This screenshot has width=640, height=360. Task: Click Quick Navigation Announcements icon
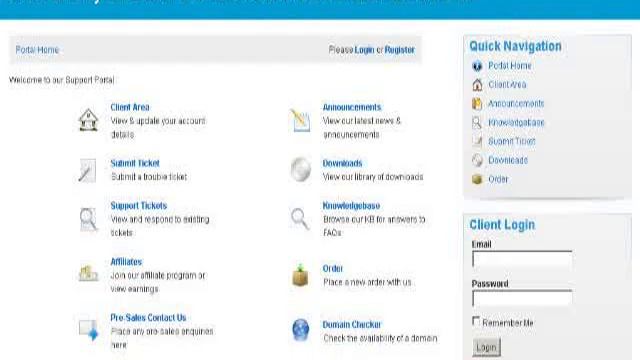point(477,104)
